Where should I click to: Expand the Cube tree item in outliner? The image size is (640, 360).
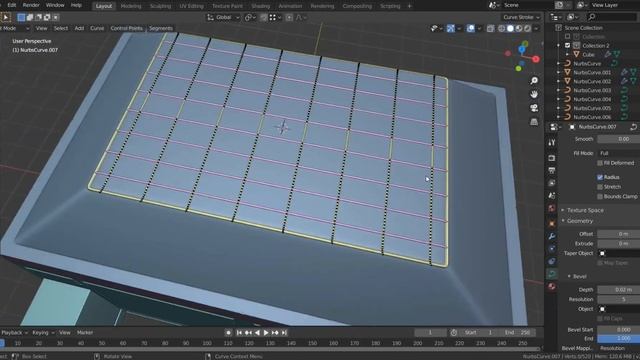click(567, 54)
